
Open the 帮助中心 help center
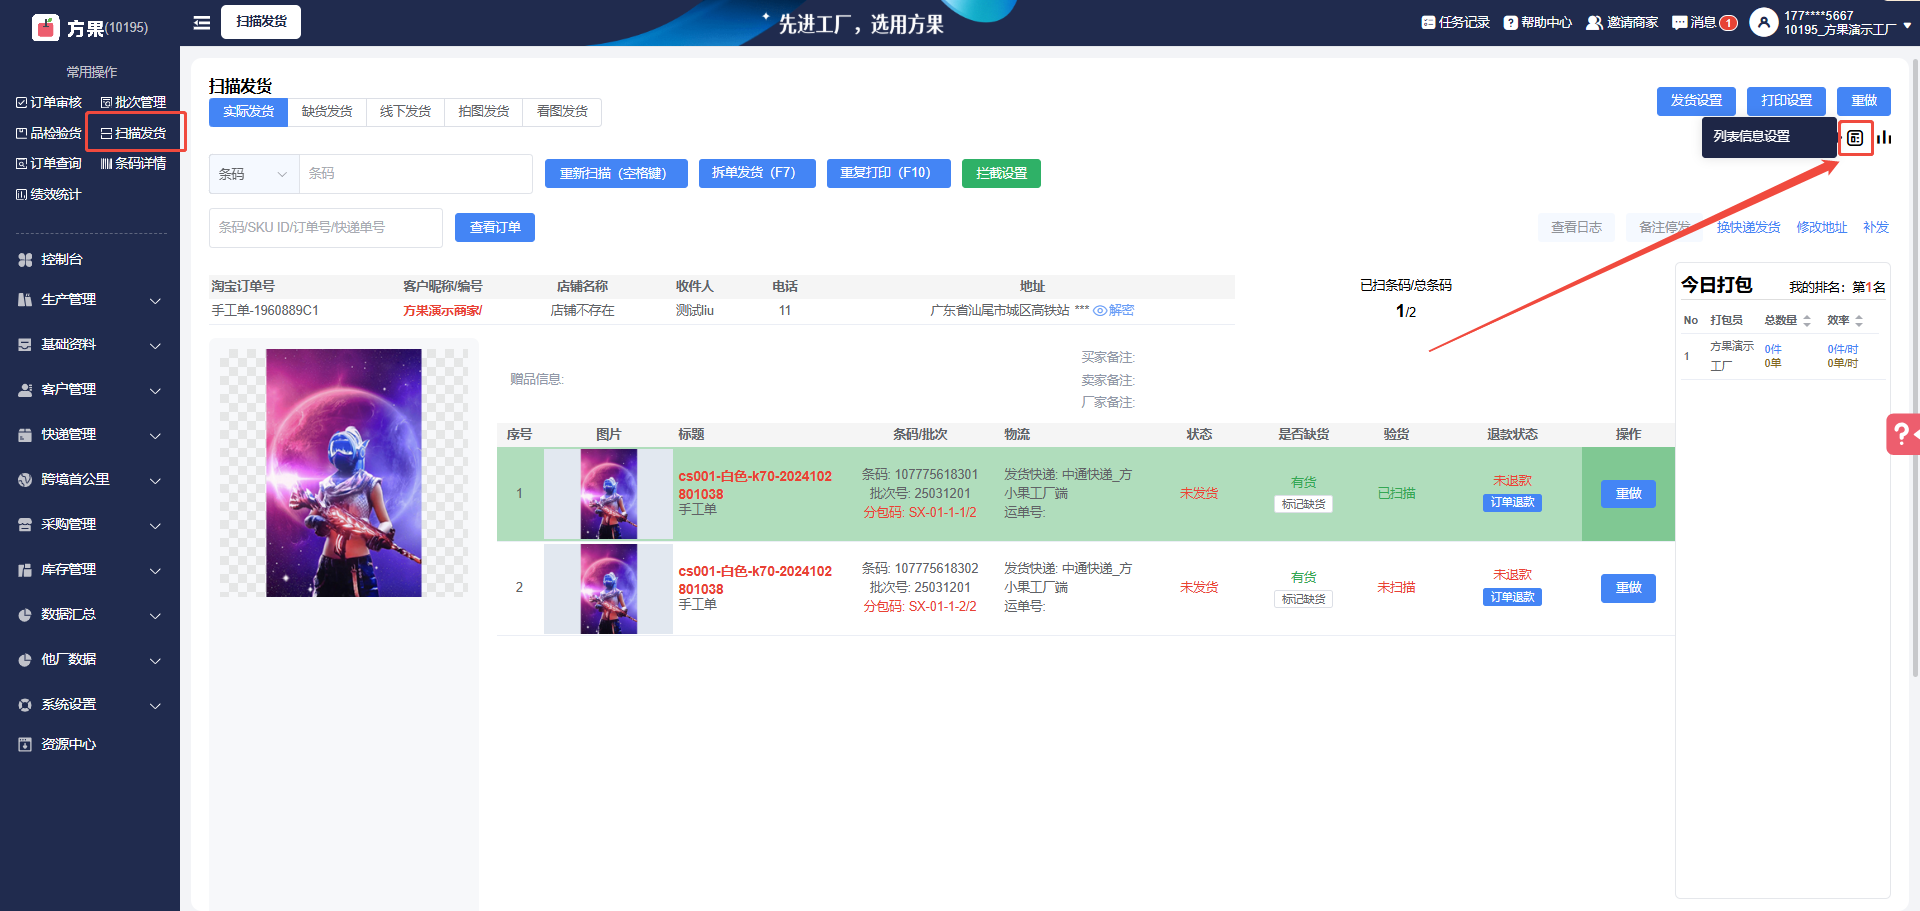pos(1537,22)
